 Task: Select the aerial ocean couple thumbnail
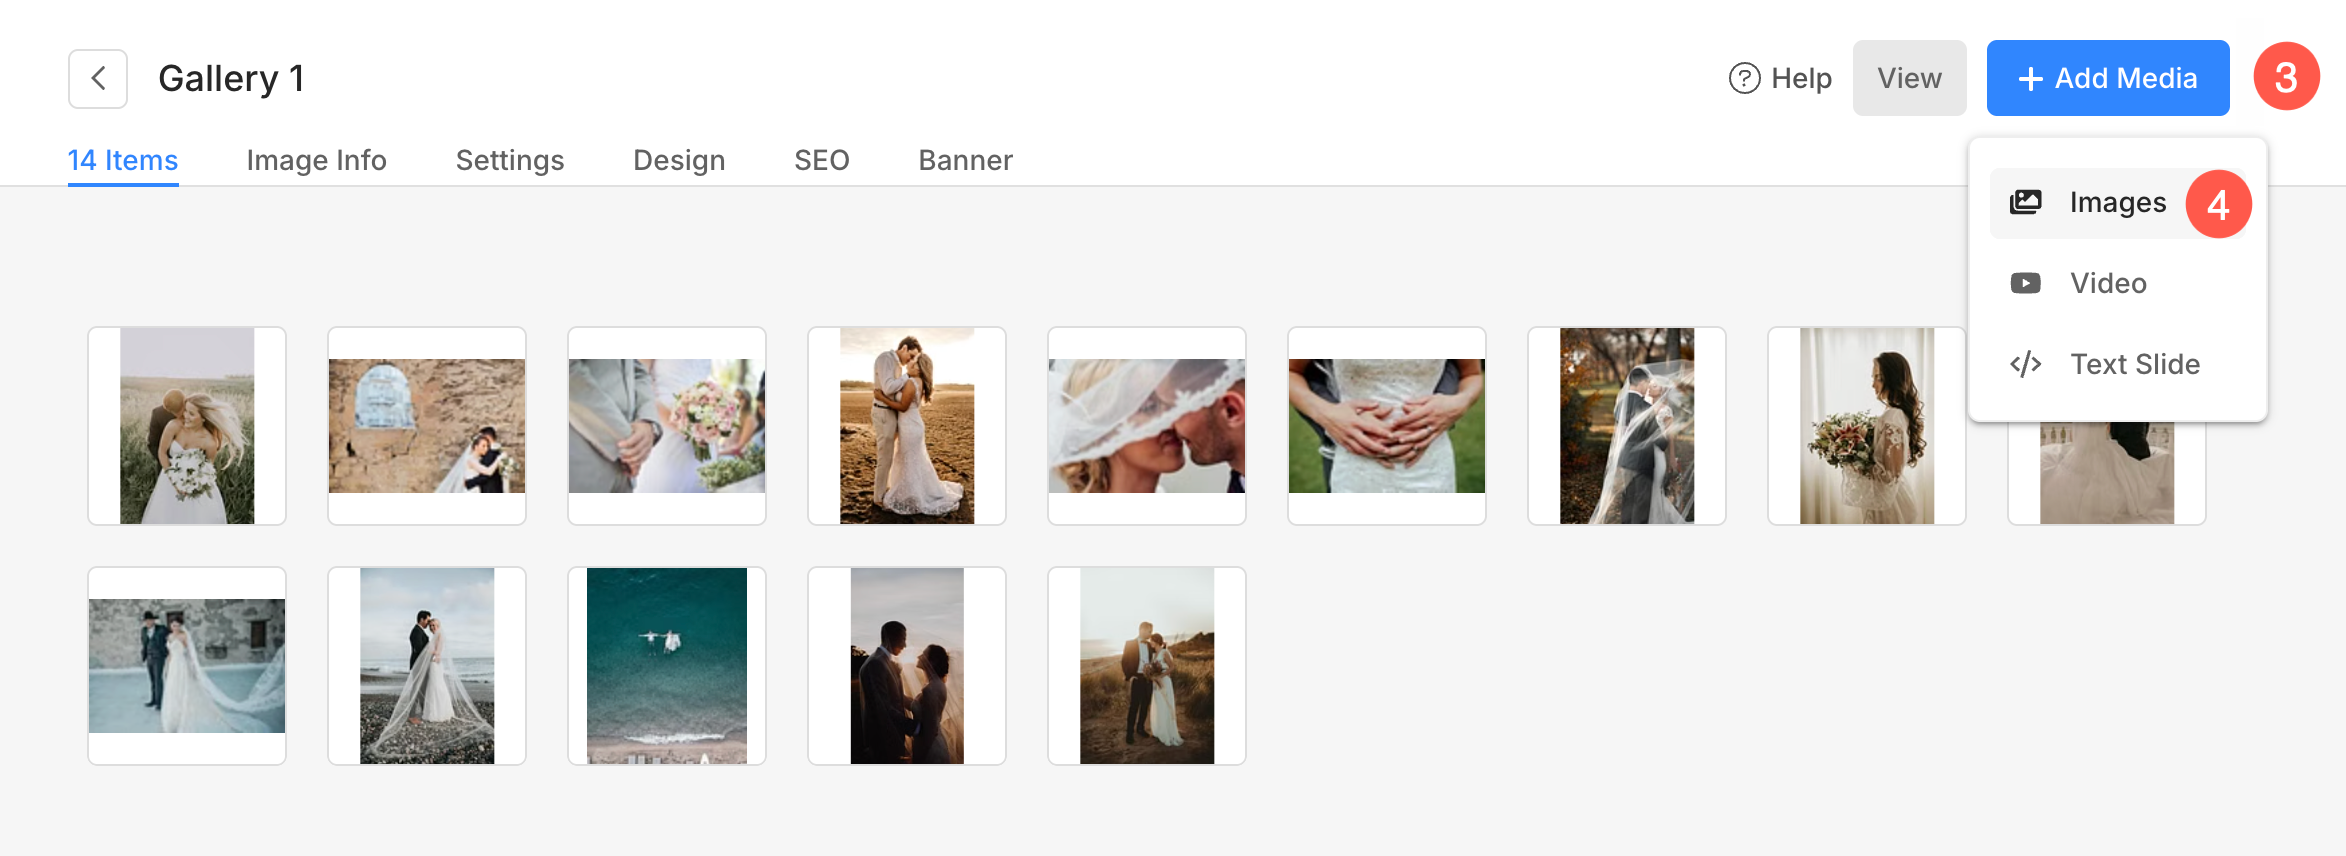pyautogui.click(x=667, y=666)
